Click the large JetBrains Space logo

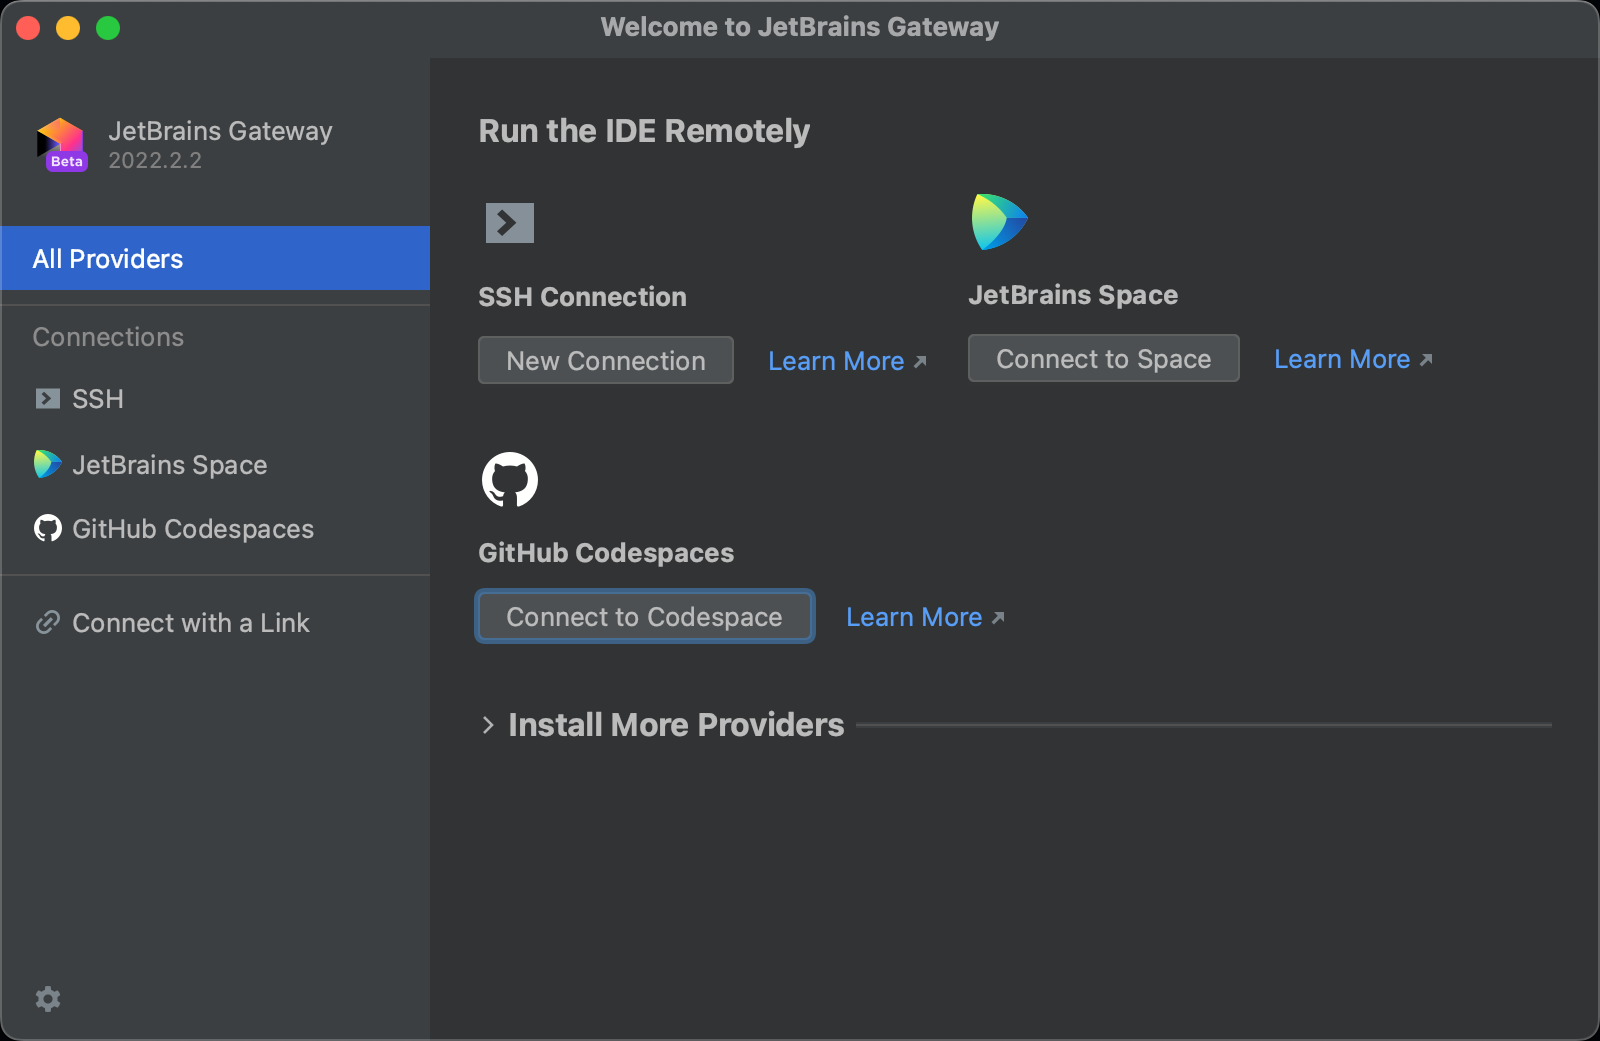tap(999, 222)
